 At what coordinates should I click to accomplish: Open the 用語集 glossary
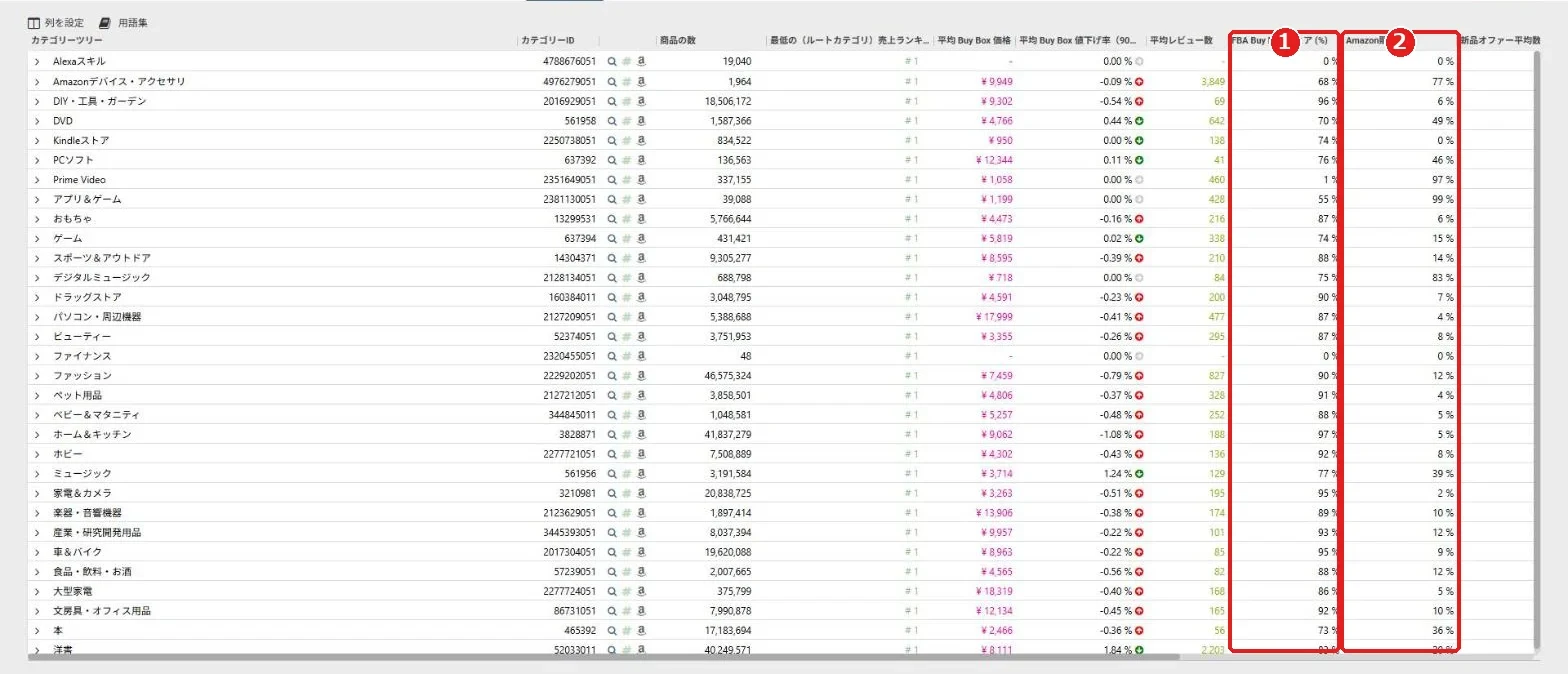coord(123,22)
